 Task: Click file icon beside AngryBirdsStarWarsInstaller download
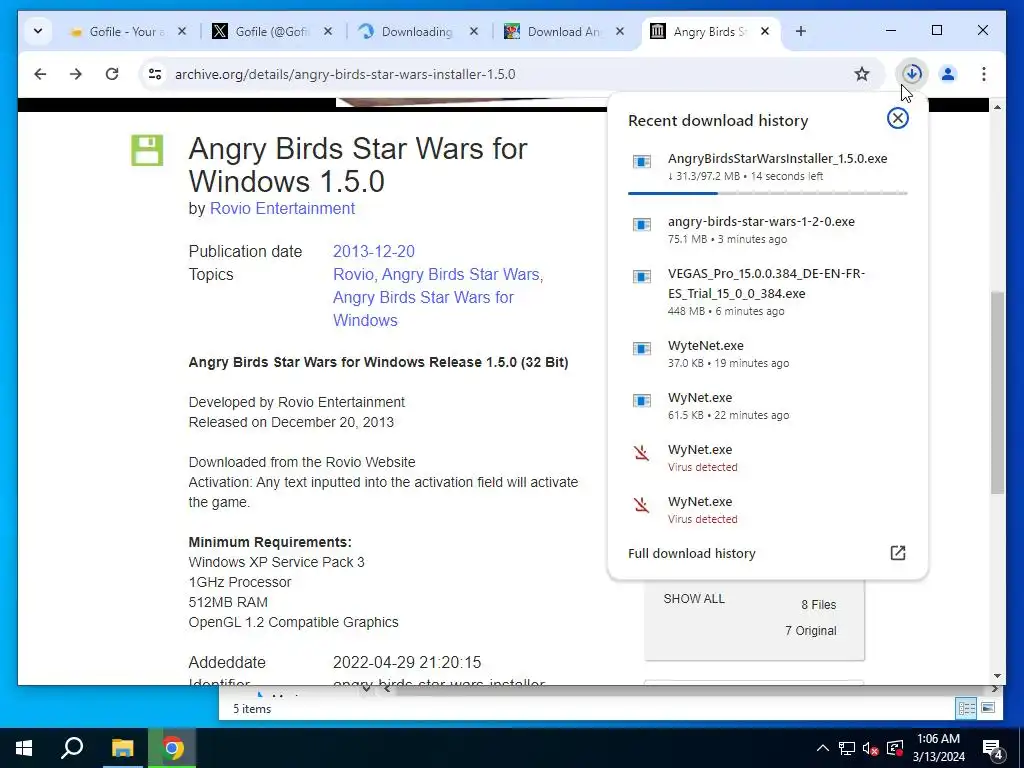click(642, 161)
